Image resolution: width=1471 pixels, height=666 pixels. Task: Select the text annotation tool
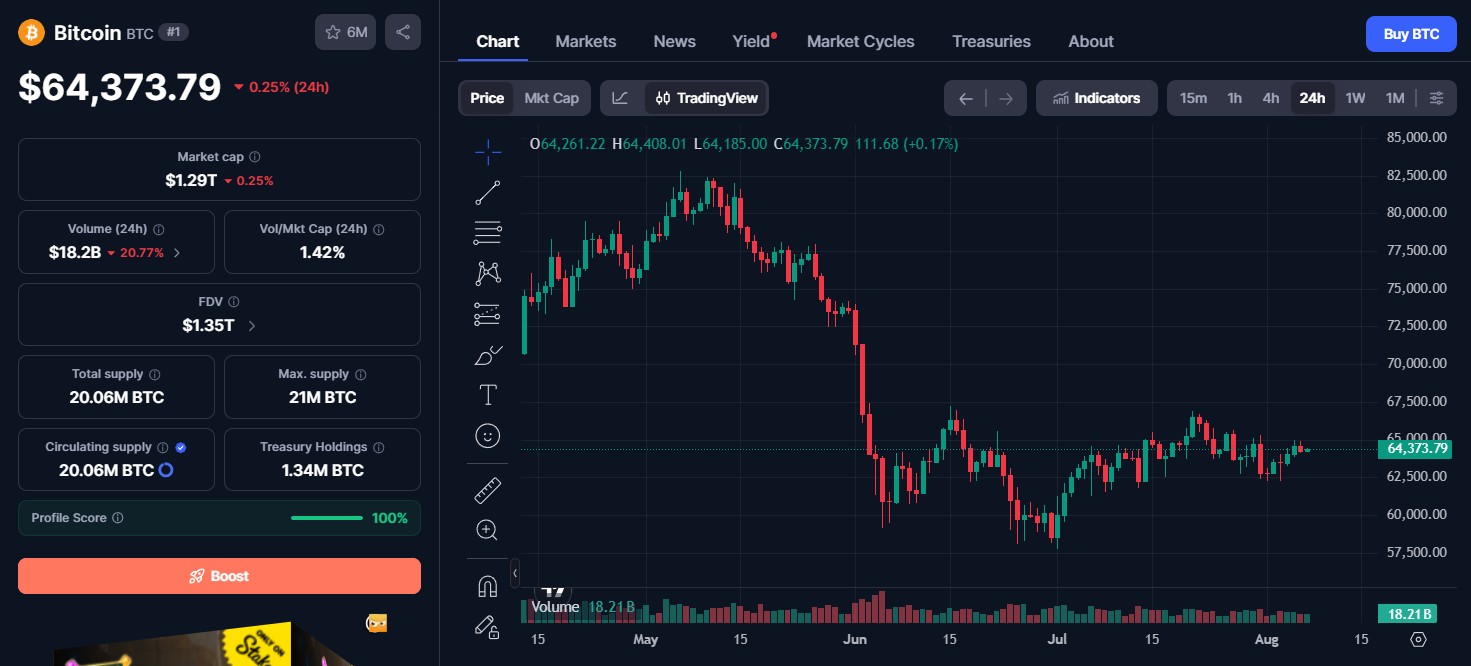(x=488, y=395)
